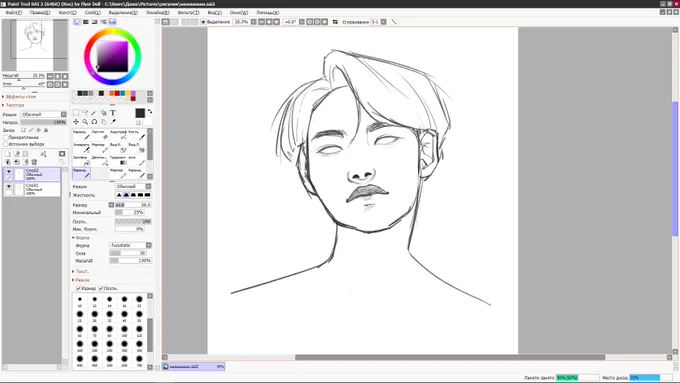Show the swatches panel icon
This screenshot has height=383, width=680.
click(x=112, y=22)
